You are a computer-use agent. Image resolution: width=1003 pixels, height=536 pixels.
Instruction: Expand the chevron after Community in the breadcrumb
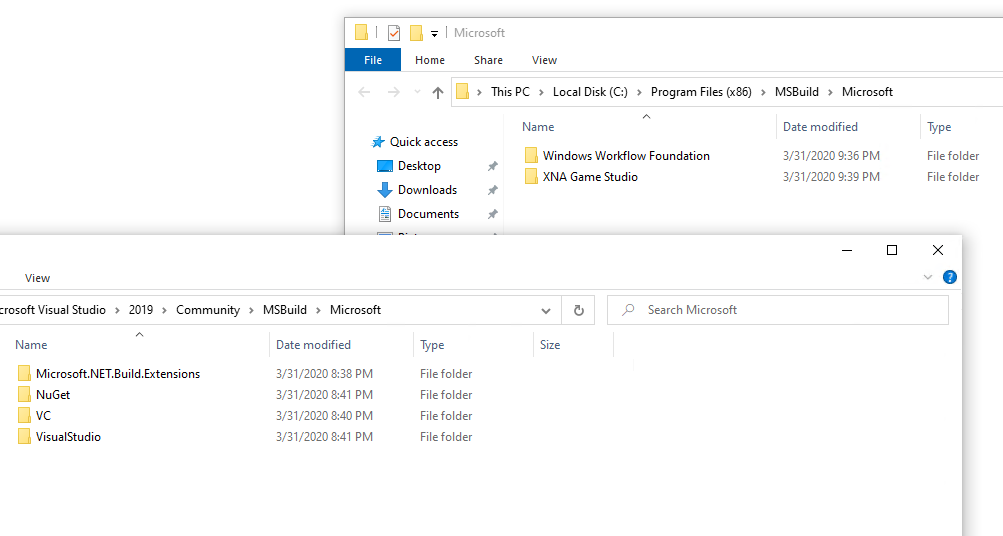click(251, 311)
